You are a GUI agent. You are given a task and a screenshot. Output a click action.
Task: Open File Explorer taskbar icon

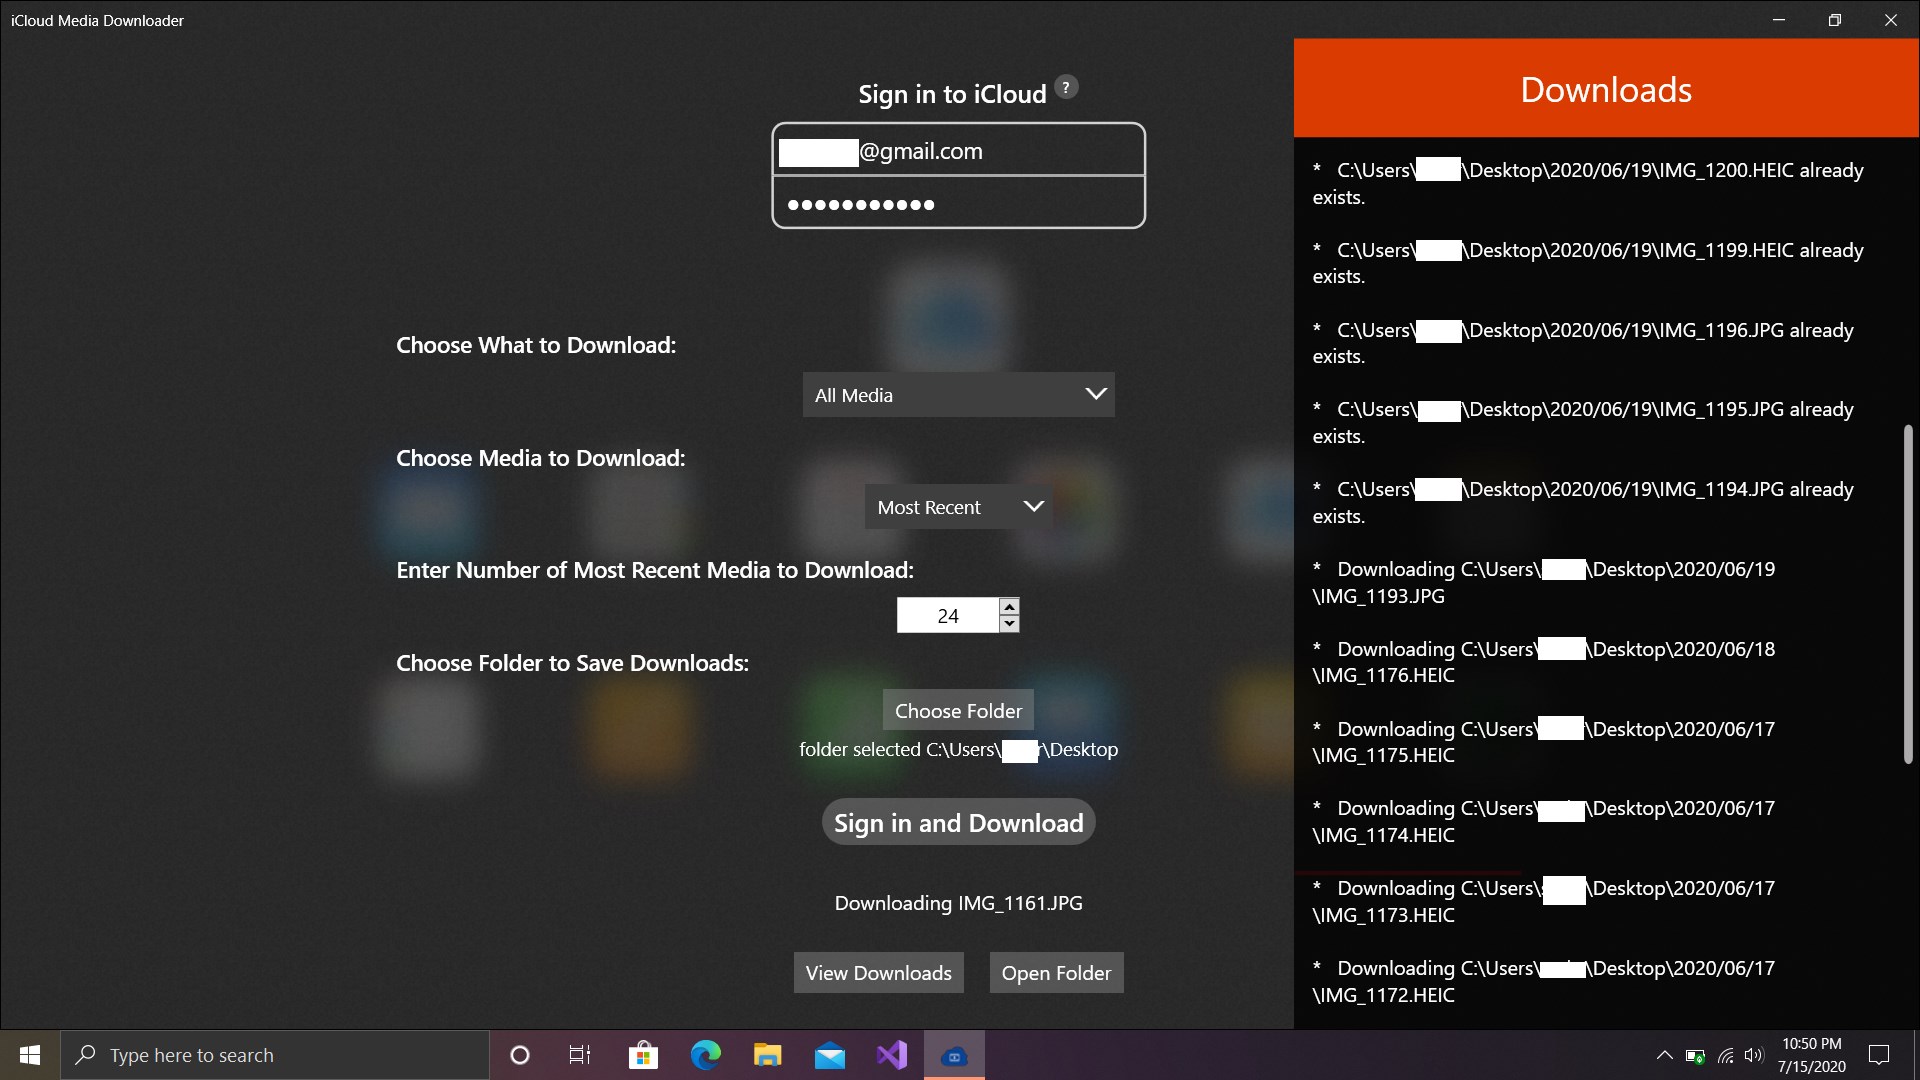pos(767,1055)
